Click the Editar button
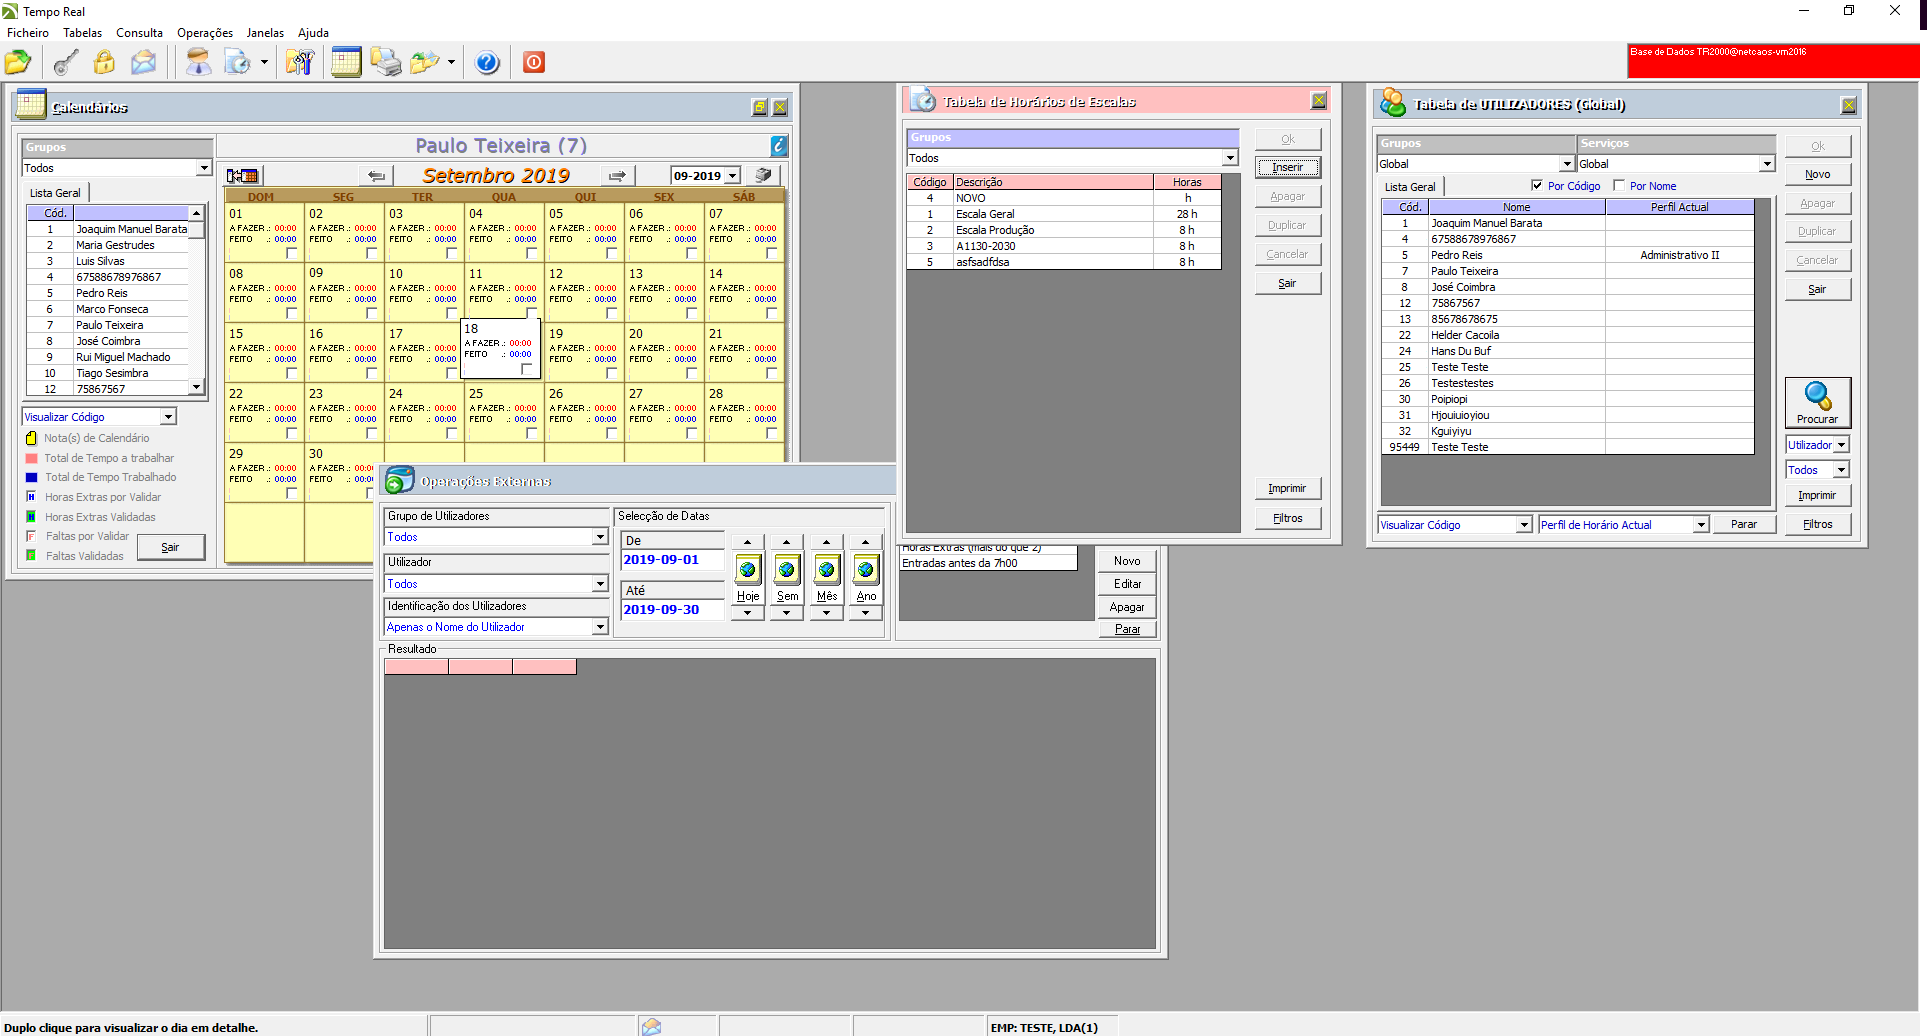 pos(1127,584)
